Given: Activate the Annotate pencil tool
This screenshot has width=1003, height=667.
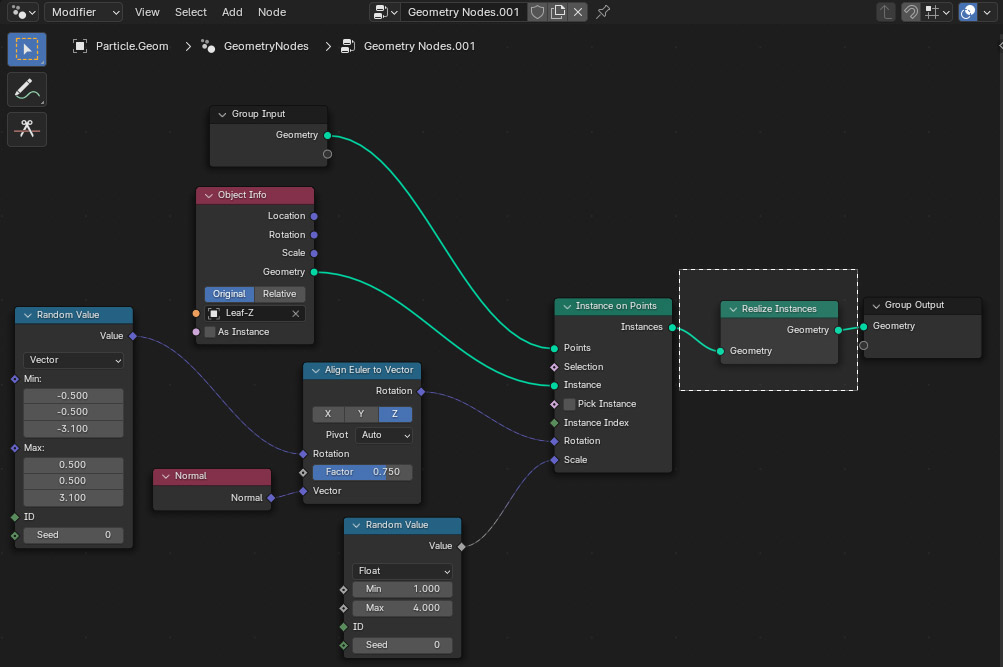Looking at the screenshot, I should 27,89.
